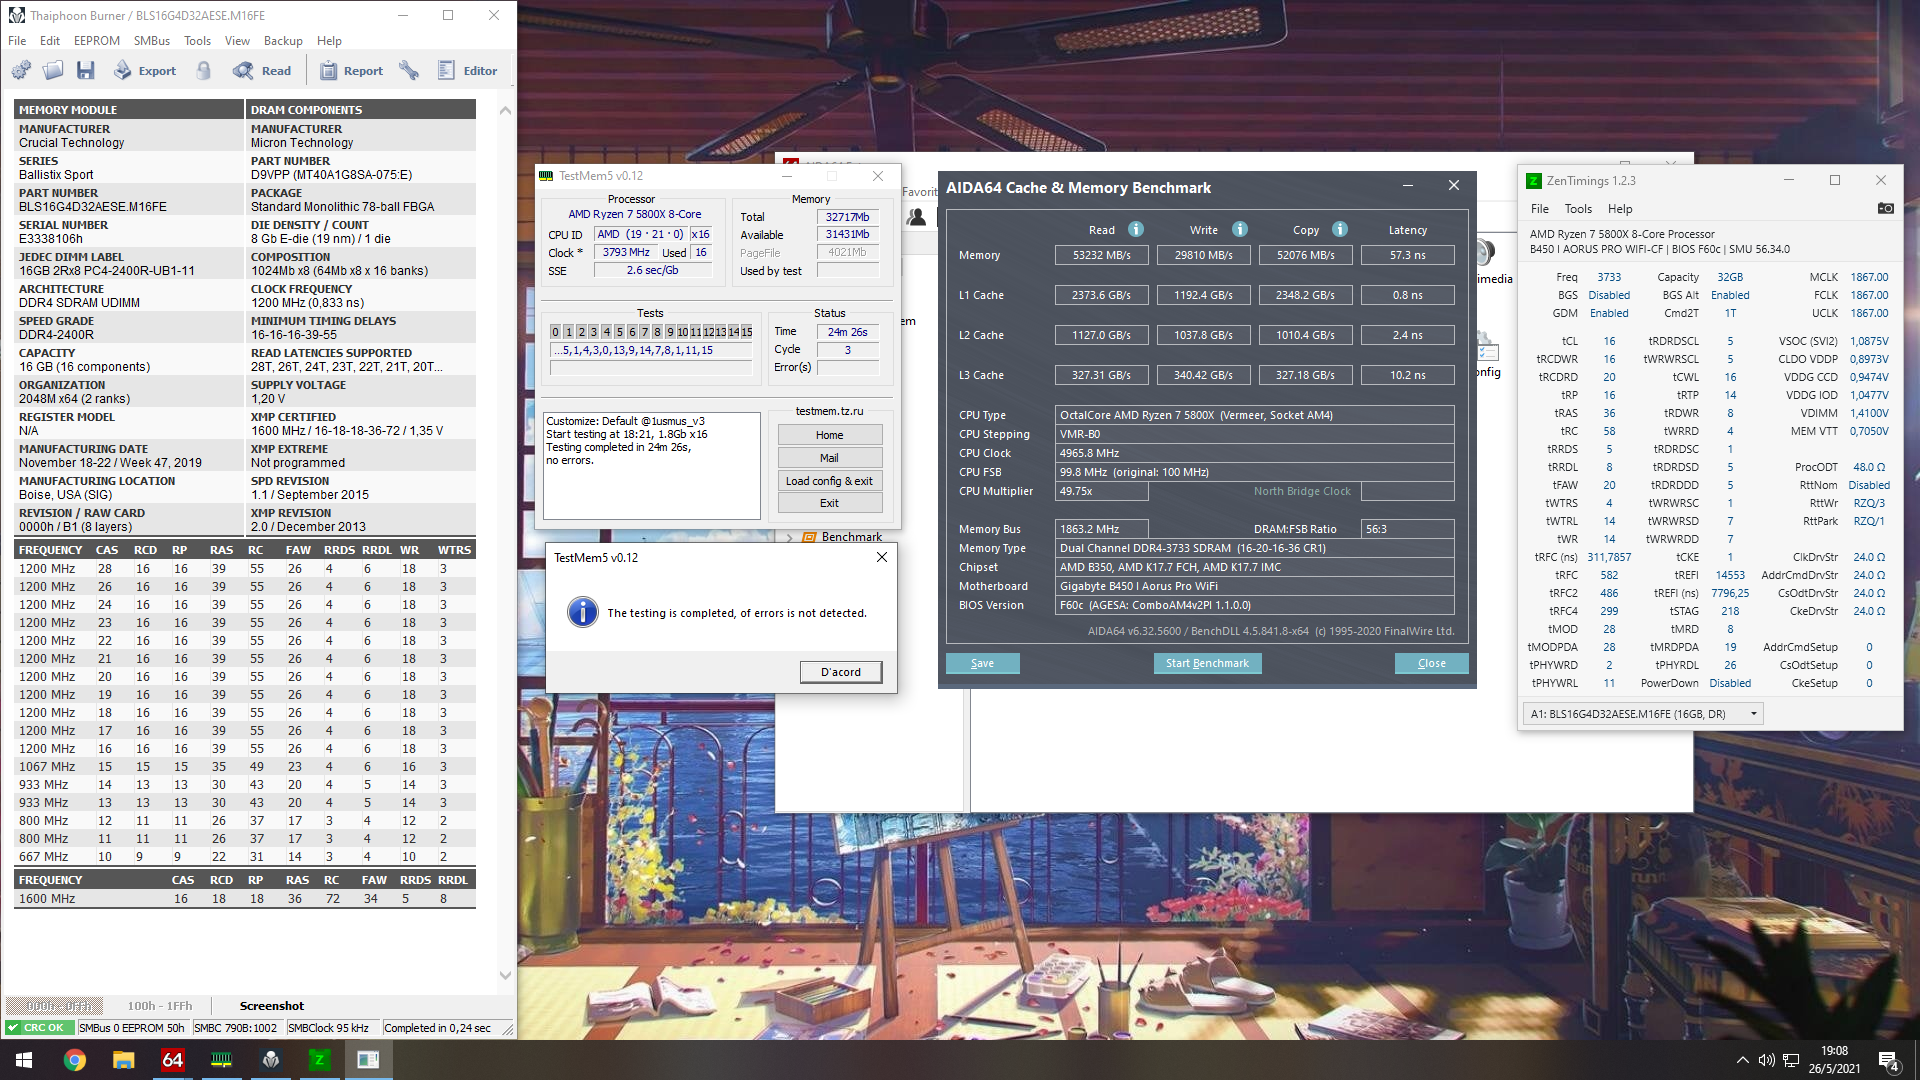Image resolution: width=1920 pixels, height=1080 pixels.
Task: Click Load config & exit button
Action: [x=829, y=481]
